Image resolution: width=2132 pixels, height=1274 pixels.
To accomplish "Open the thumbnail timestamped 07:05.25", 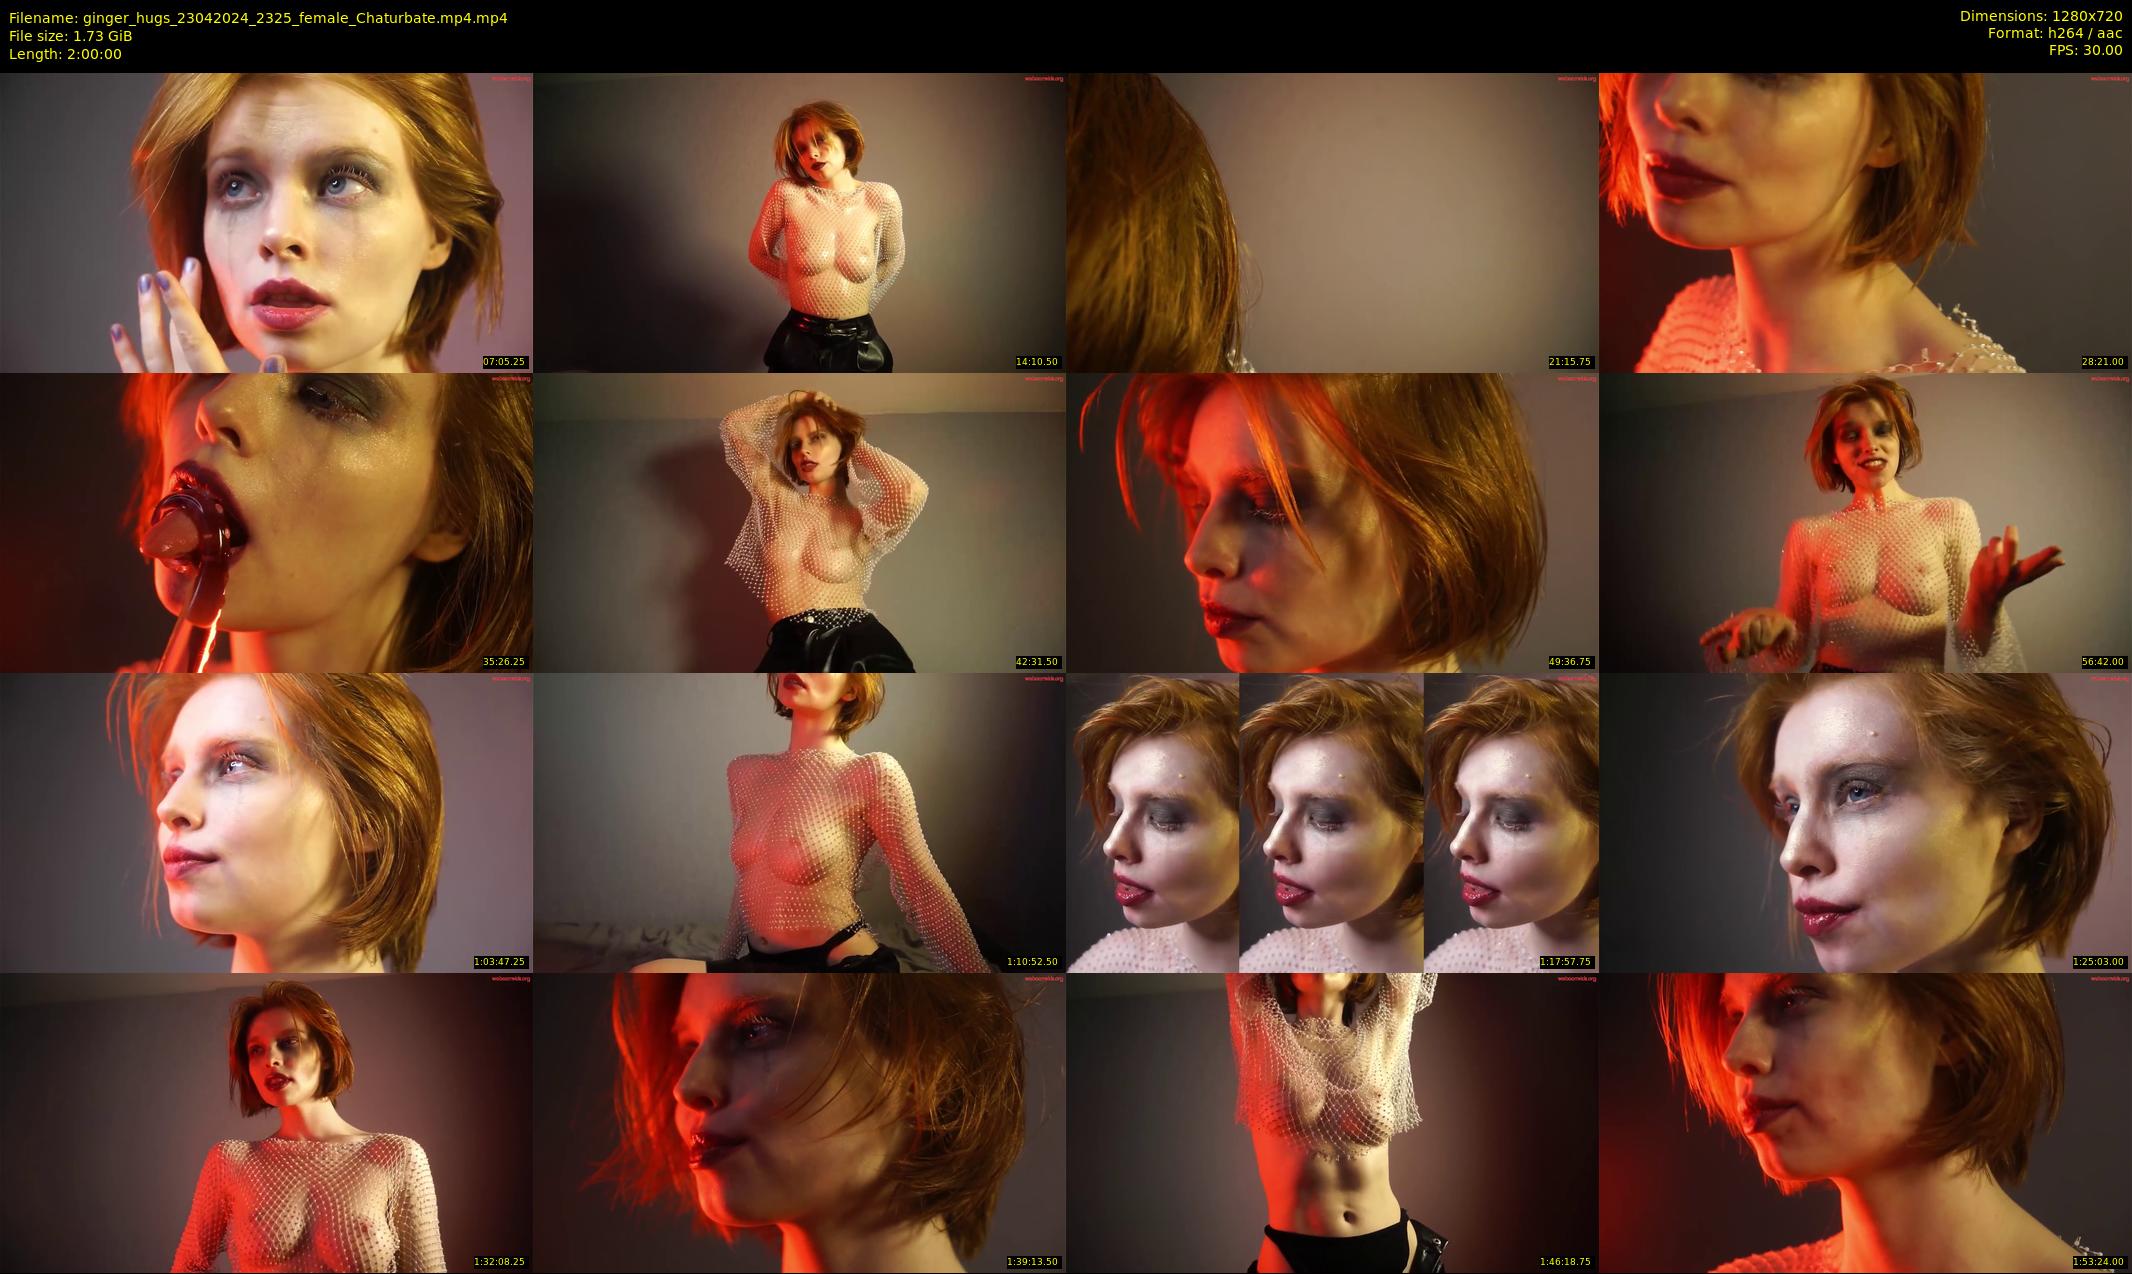I will [266, 222].
